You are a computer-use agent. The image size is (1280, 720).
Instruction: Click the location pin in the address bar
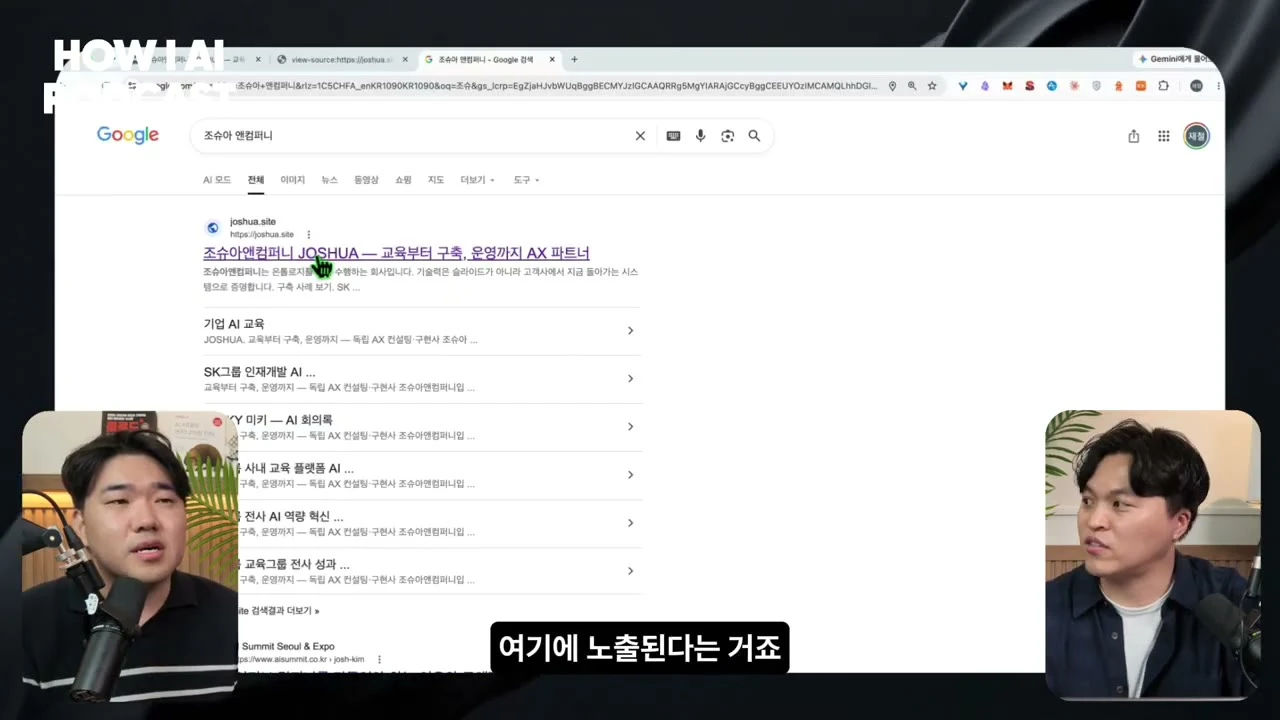pyautogui.click(x=892, y=86)
